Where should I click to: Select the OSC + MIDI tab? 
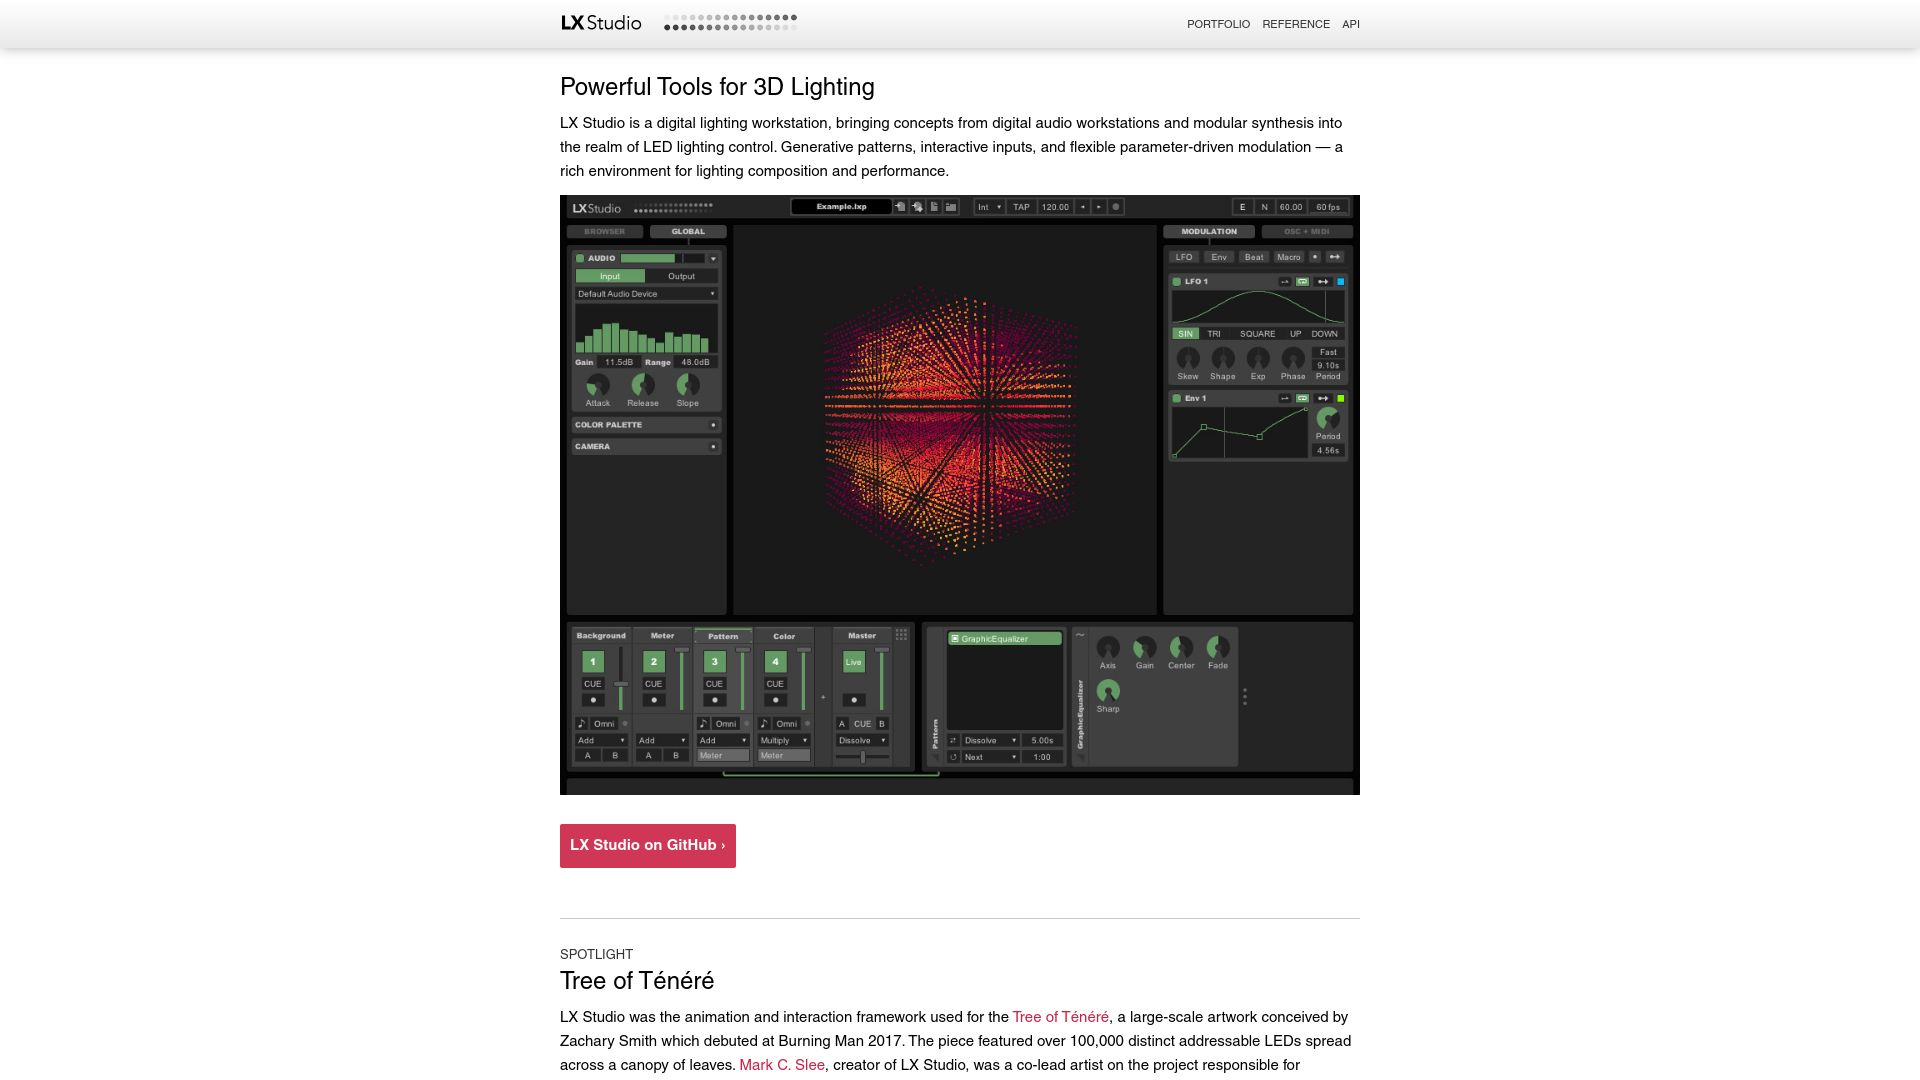(1307, 231)
